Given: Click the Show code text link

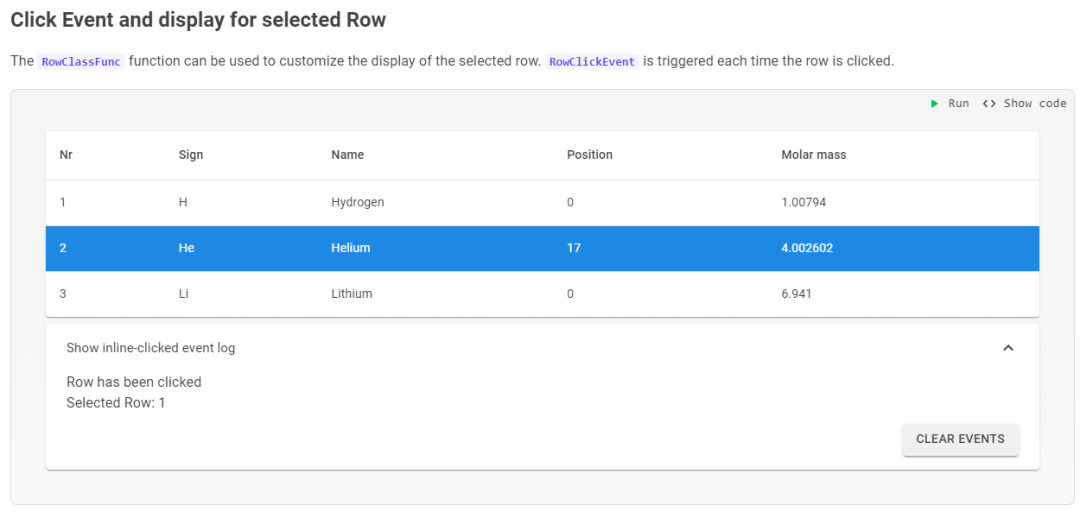Looking at the screenshot, I should click(1035, 103).
